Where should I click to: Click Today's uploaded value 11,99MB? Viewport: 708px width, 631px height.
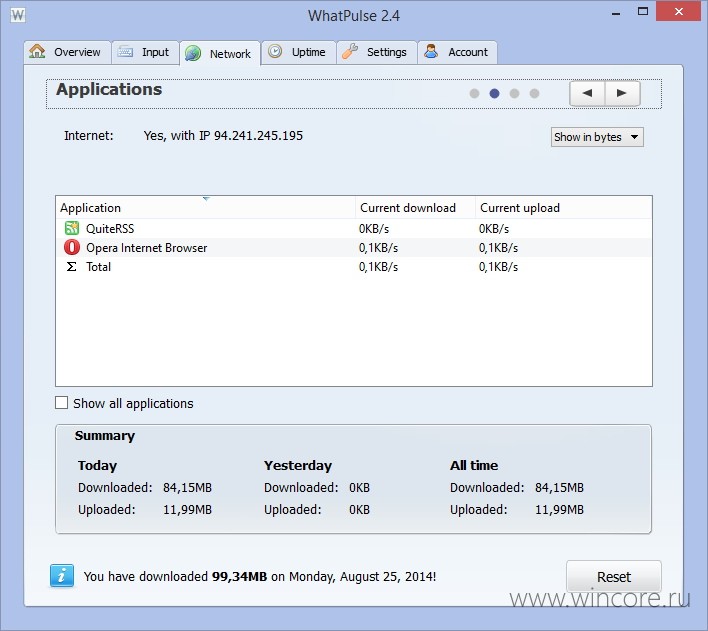187,509
